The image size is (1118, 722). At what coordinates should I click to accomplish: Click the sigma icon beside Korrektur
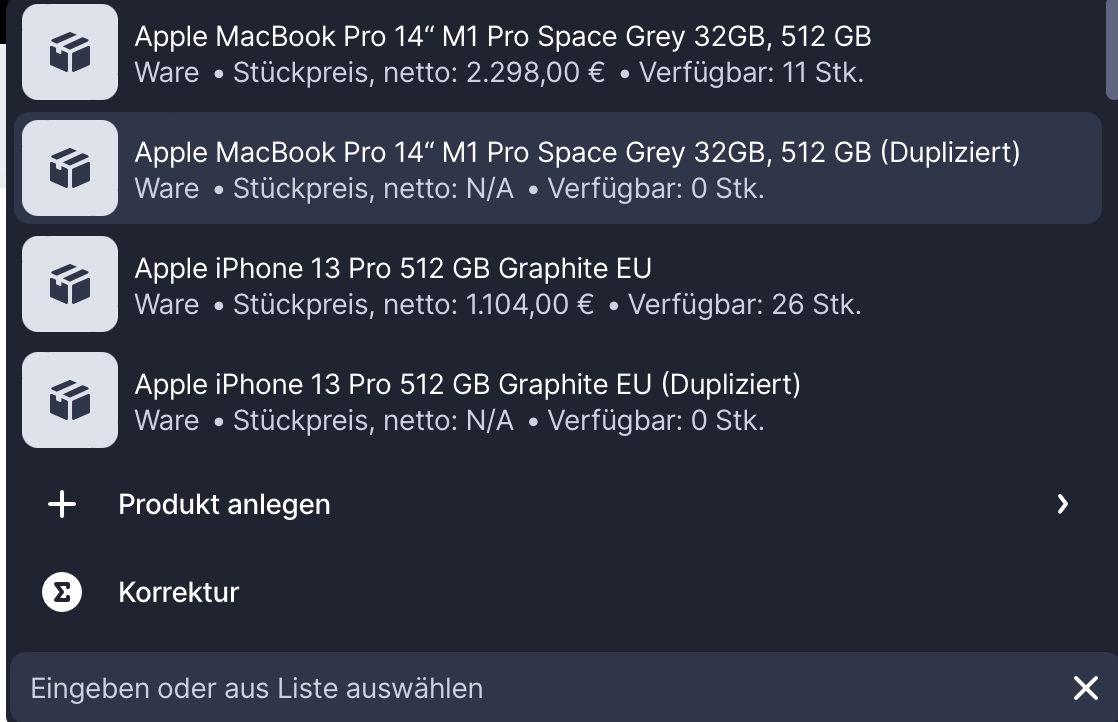[62, 592]
